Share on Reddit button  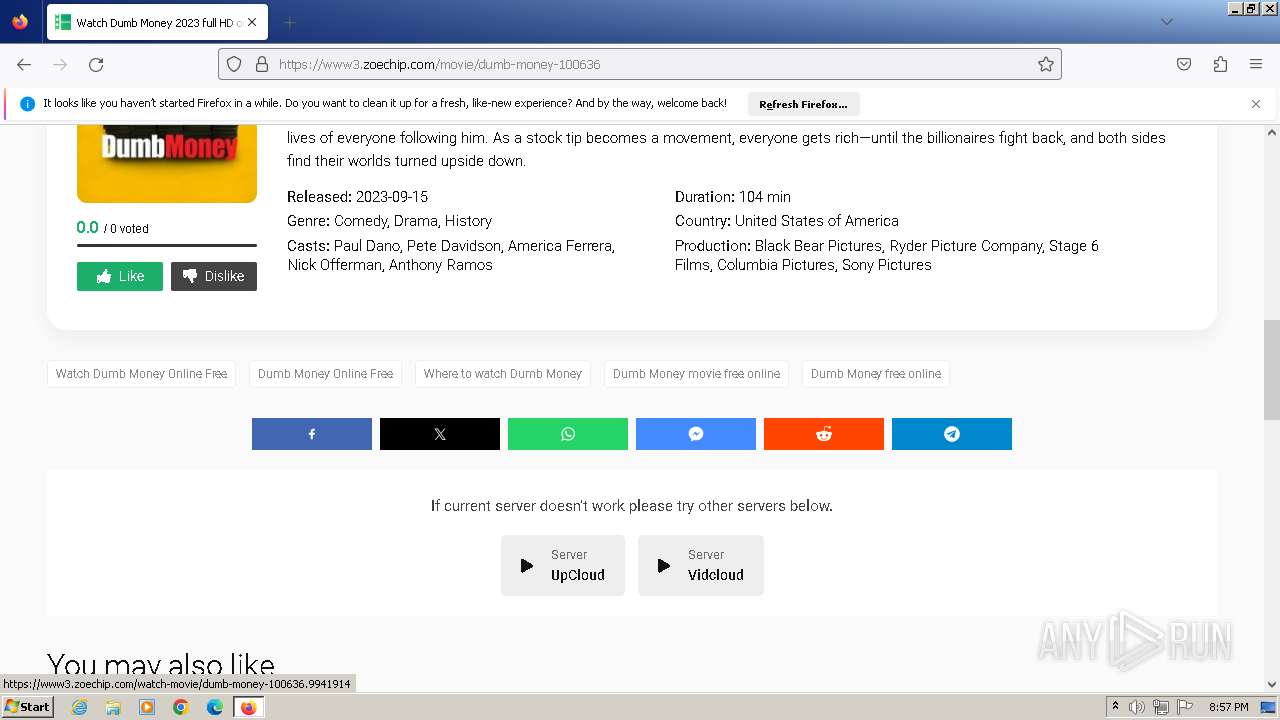824,434
